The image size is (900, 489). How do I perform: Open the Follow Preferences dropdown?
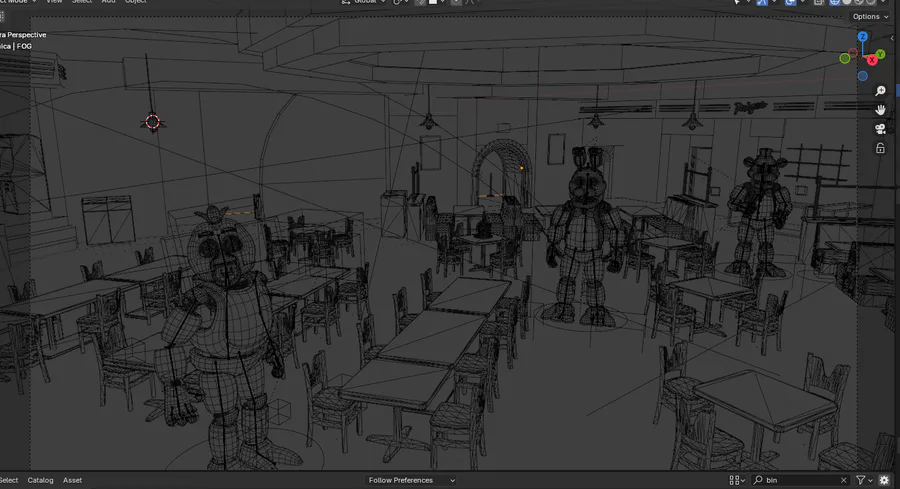[x=411, y=480]
